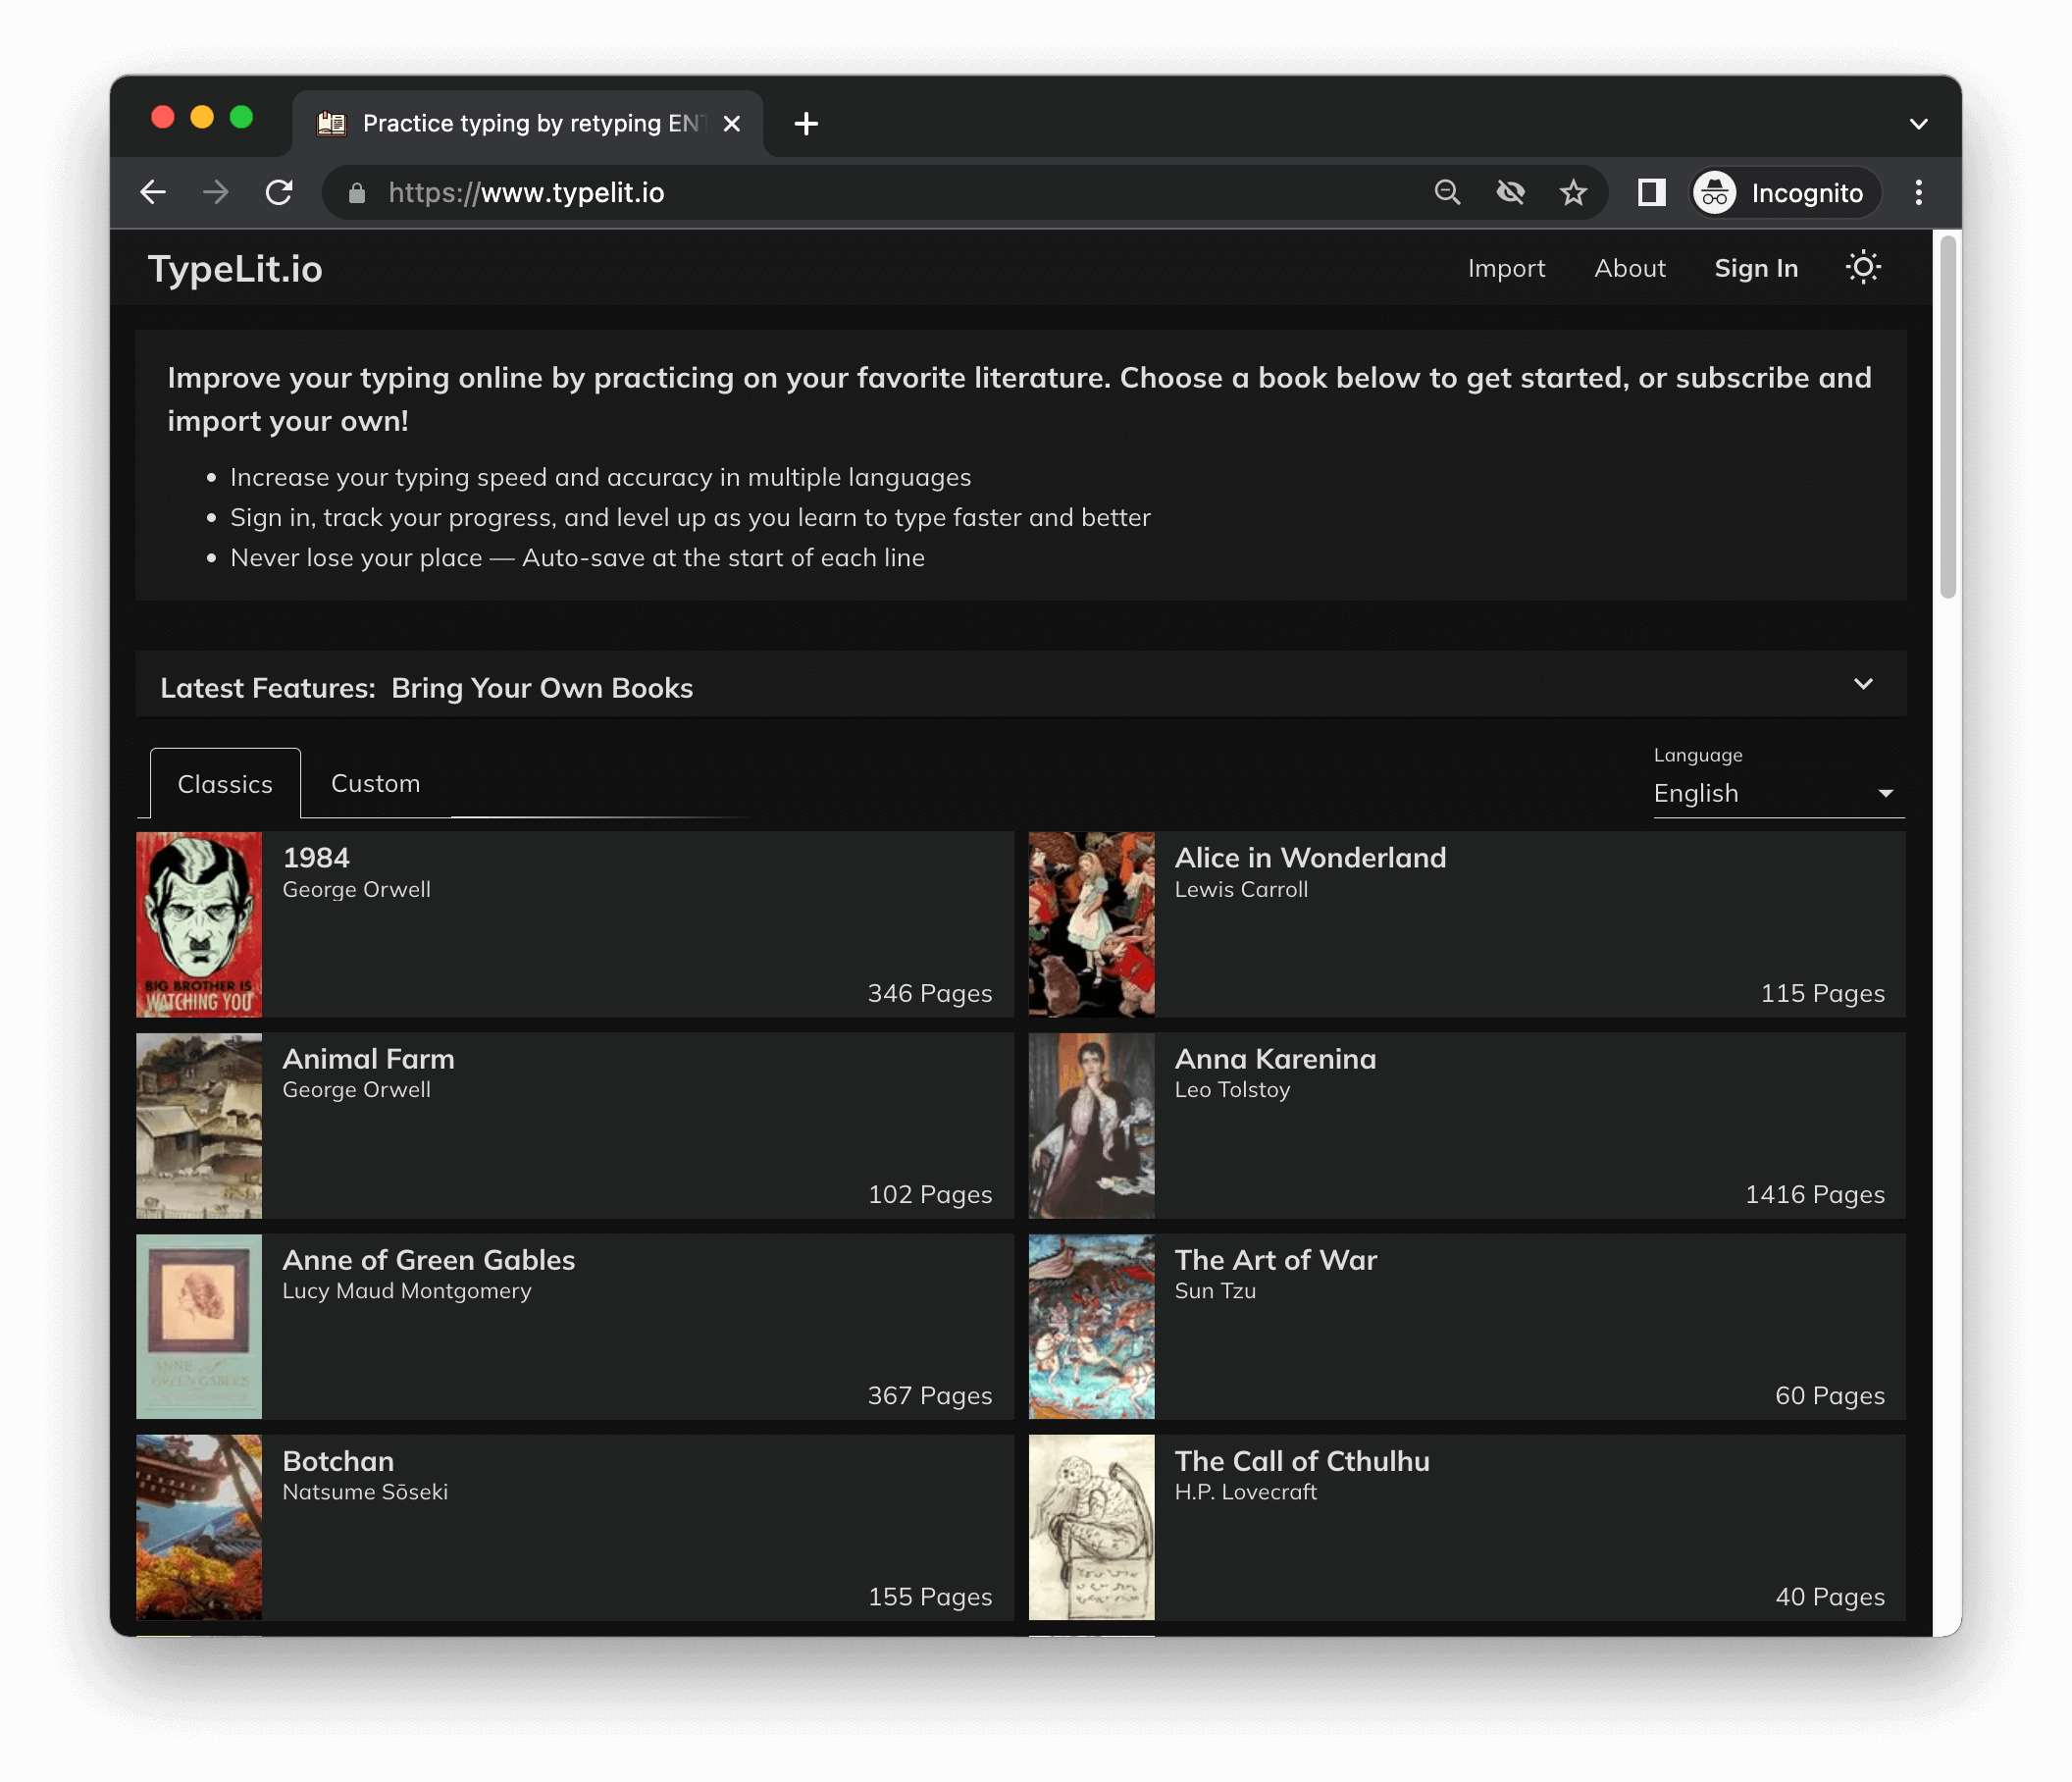Image resolution: width=2072 pixels, height=1782 pixels.
Task: Bookmark page with the star icon
Action: click(1573, 192)
